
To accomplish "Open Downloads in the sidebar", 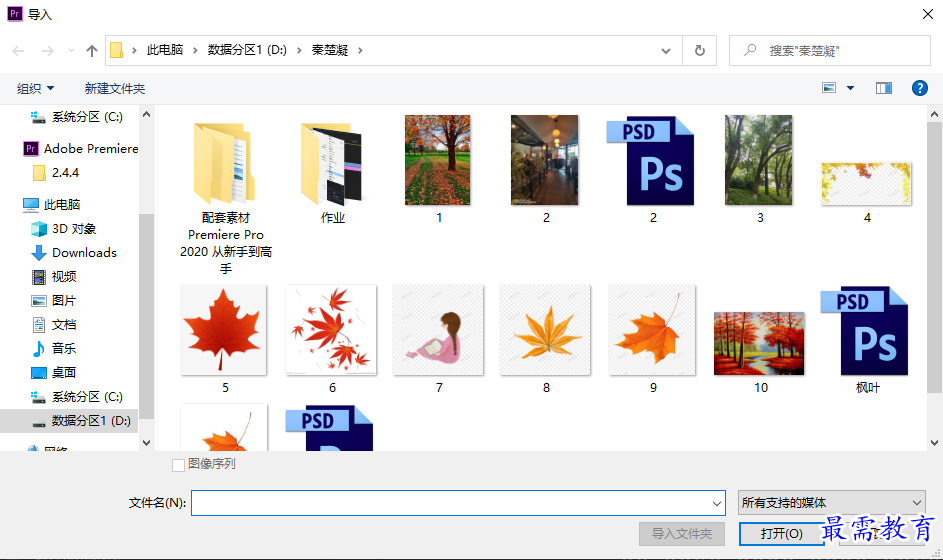I will click(x=73, y=253).
